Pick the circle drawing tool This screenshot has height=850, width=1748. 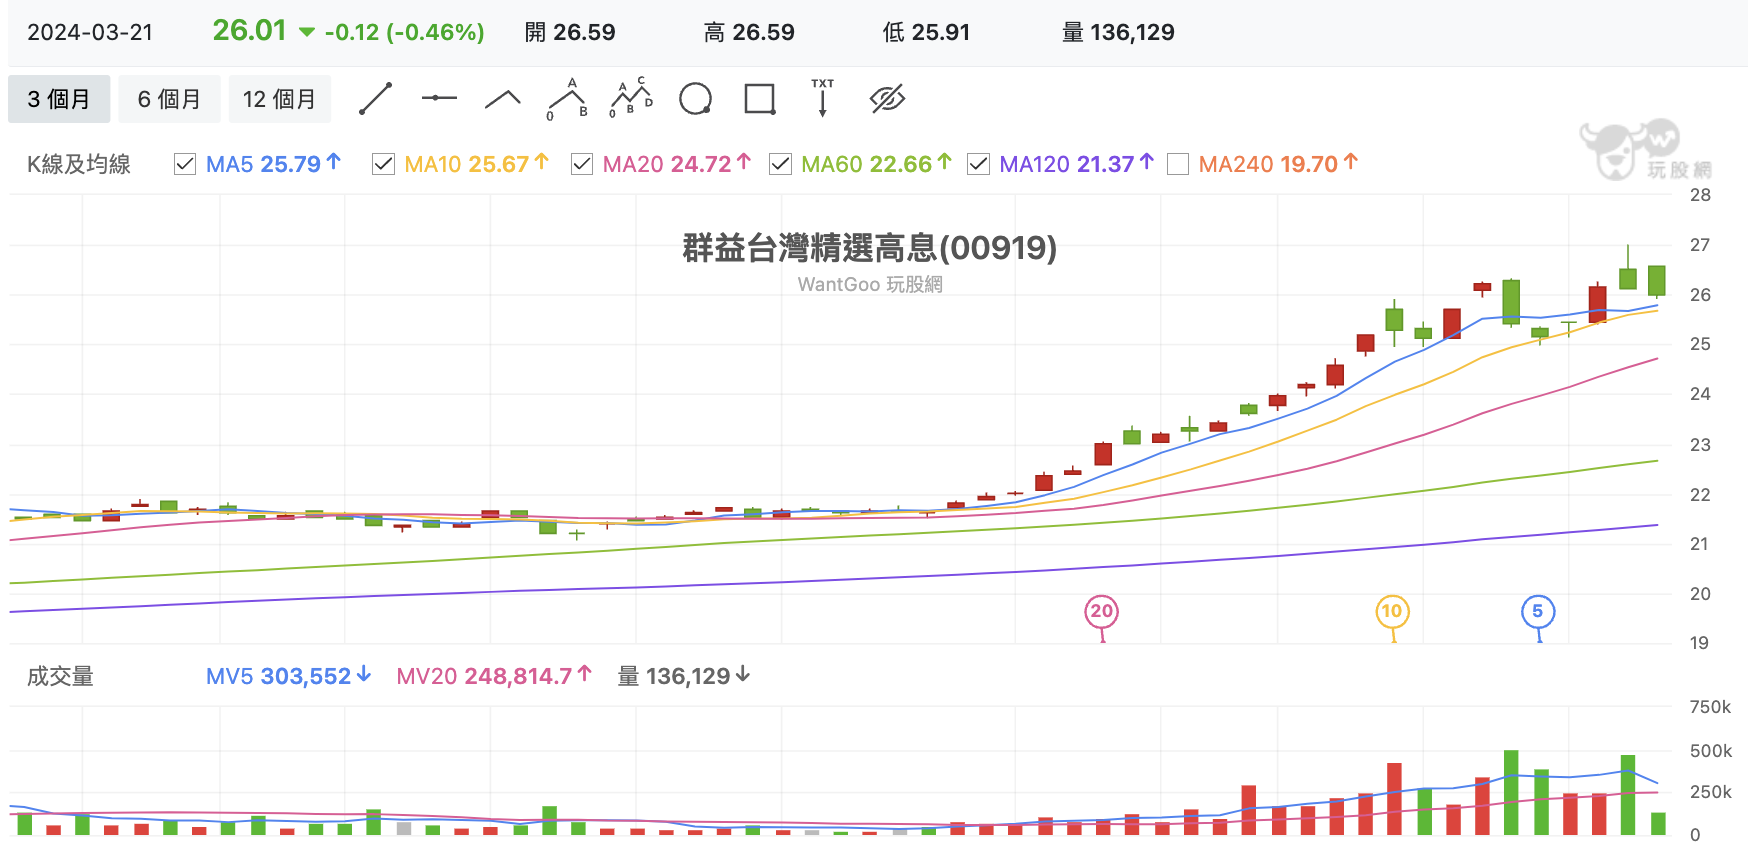(695, 99)
